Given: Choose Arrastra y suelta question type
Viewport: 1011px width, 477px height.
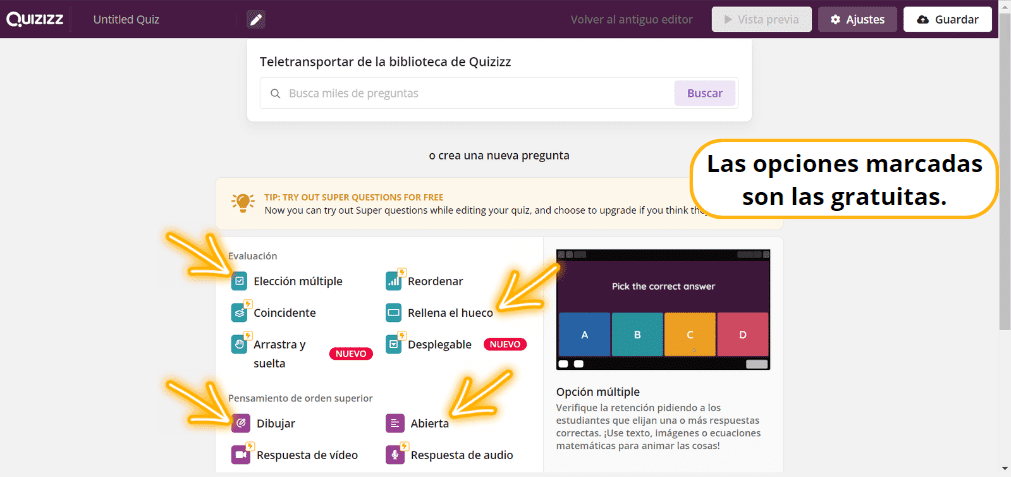Looking at the screenshot, I should pyautogui.click(x=279, y=354).
